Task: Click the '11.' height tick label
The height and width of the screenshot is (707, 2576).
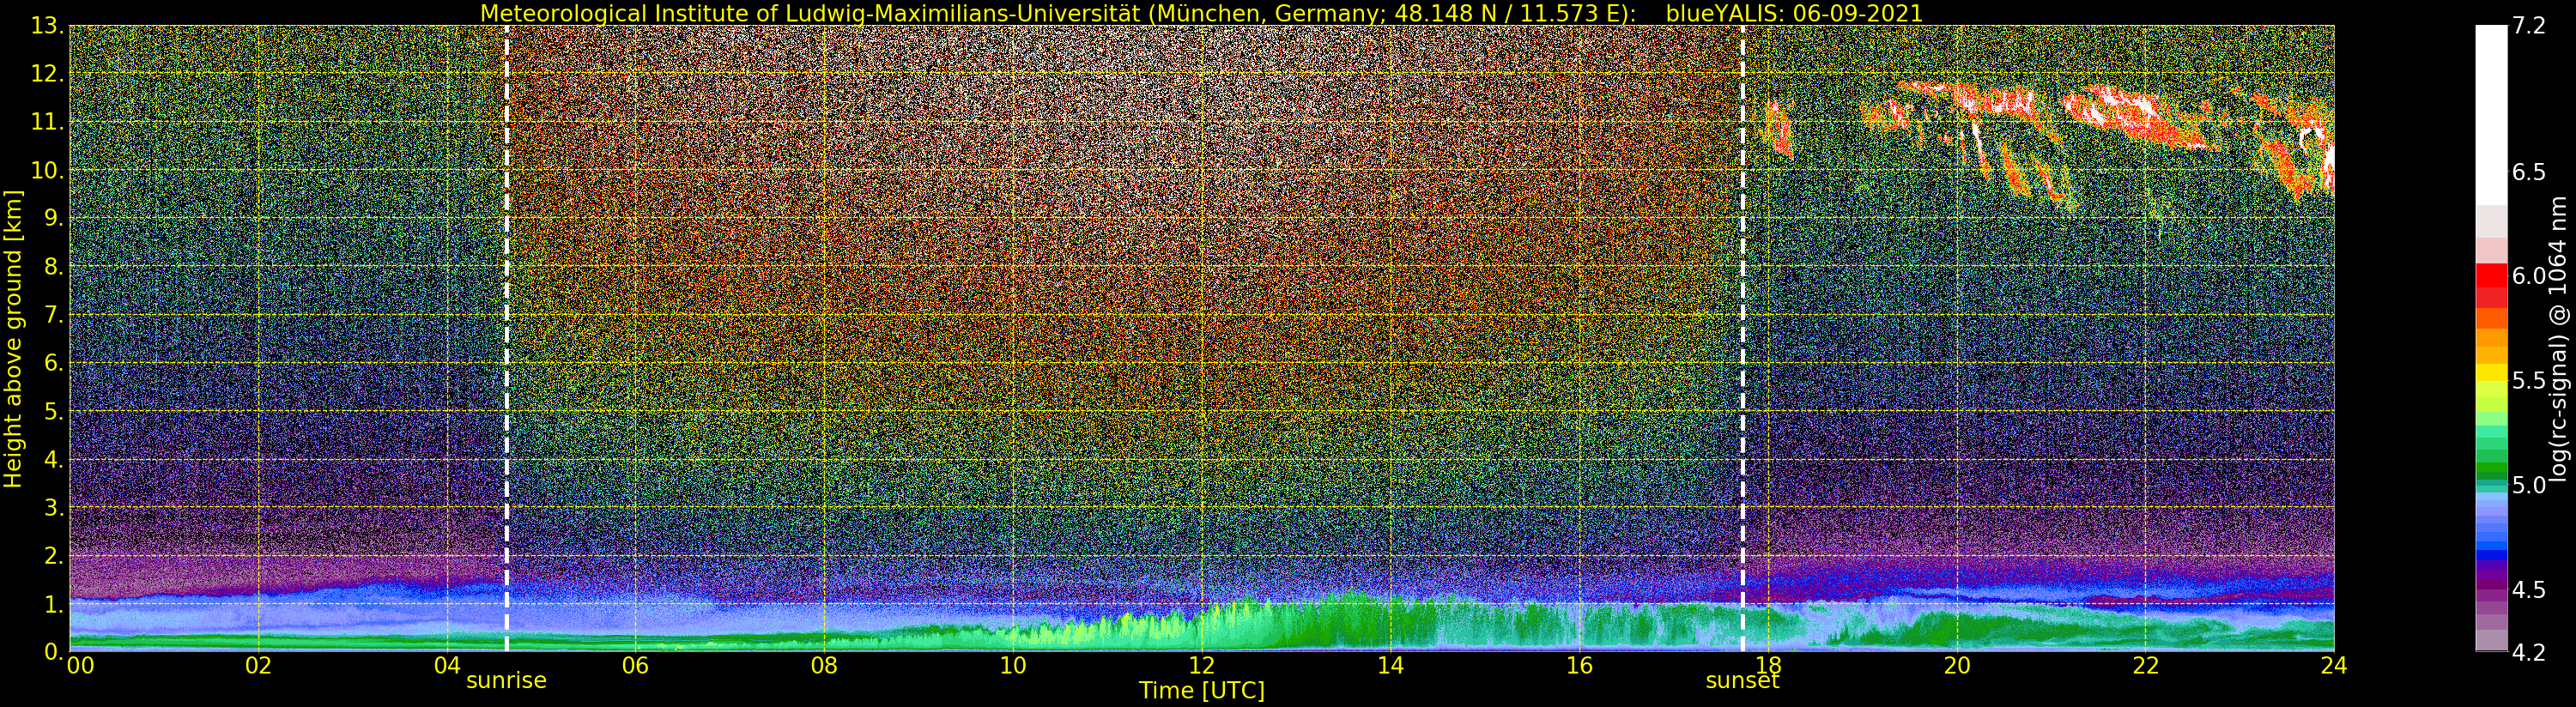Action: [x=48, y=122]
